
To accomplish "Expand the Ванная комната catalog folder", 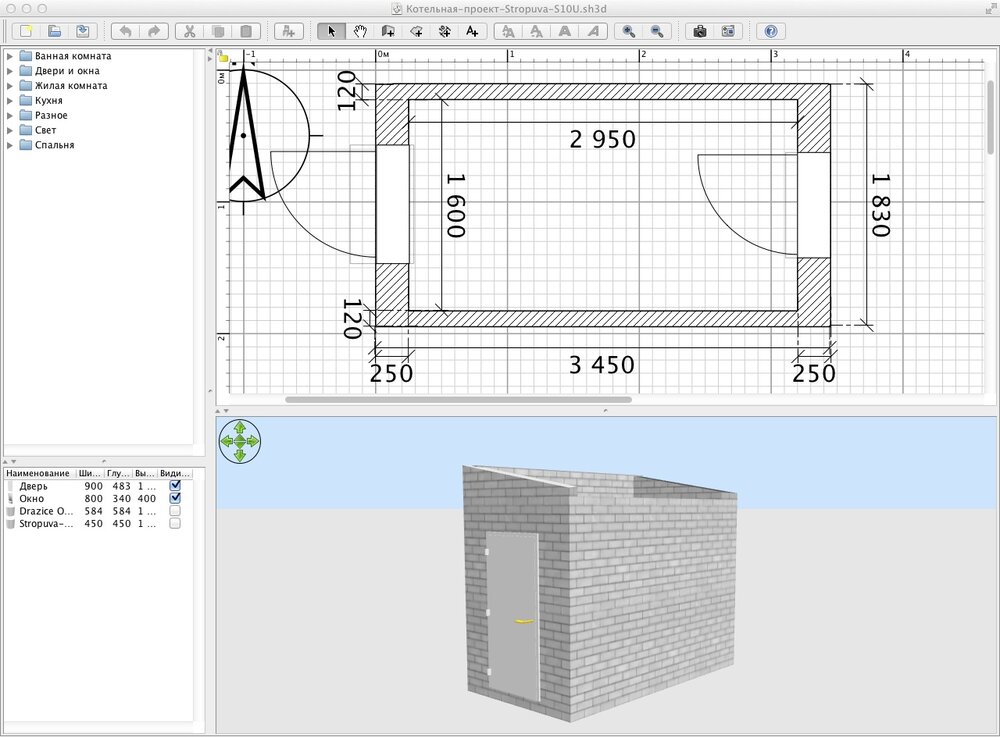I will tap(10, 56).
